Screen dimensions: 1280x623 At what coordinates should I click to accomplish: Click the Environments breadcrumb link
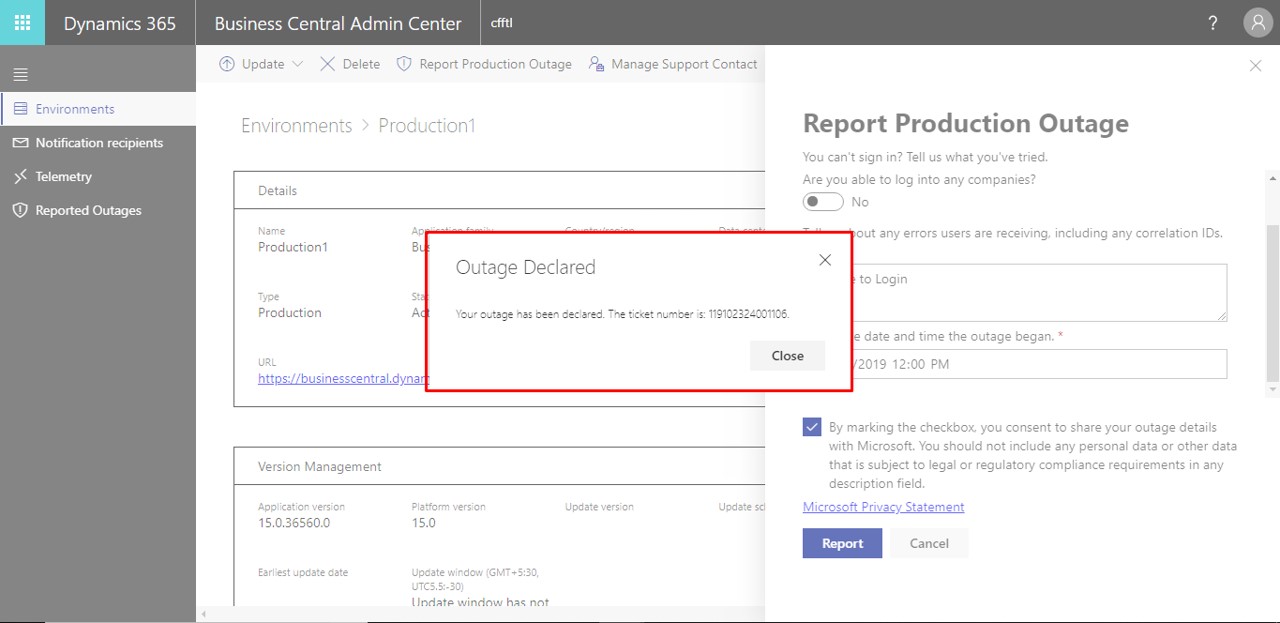(296, 126)
